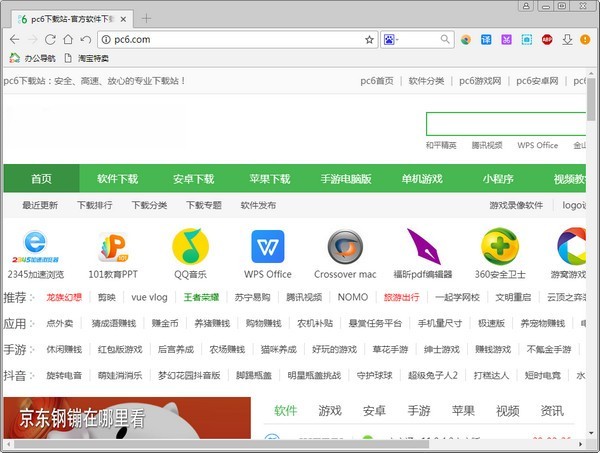Click the 休闲赚钱 mobile game link
The width and height of the screenshot is (600, 453).
(x=64, y=349)
